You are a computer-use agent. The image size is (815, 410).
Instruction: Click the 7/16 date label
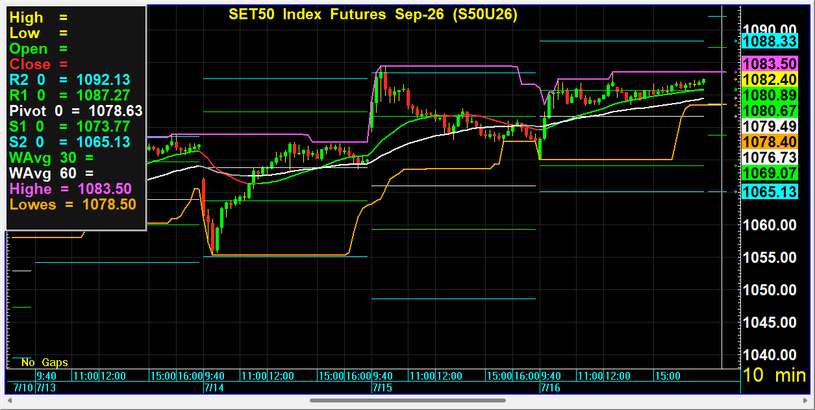tap(551, 388)
